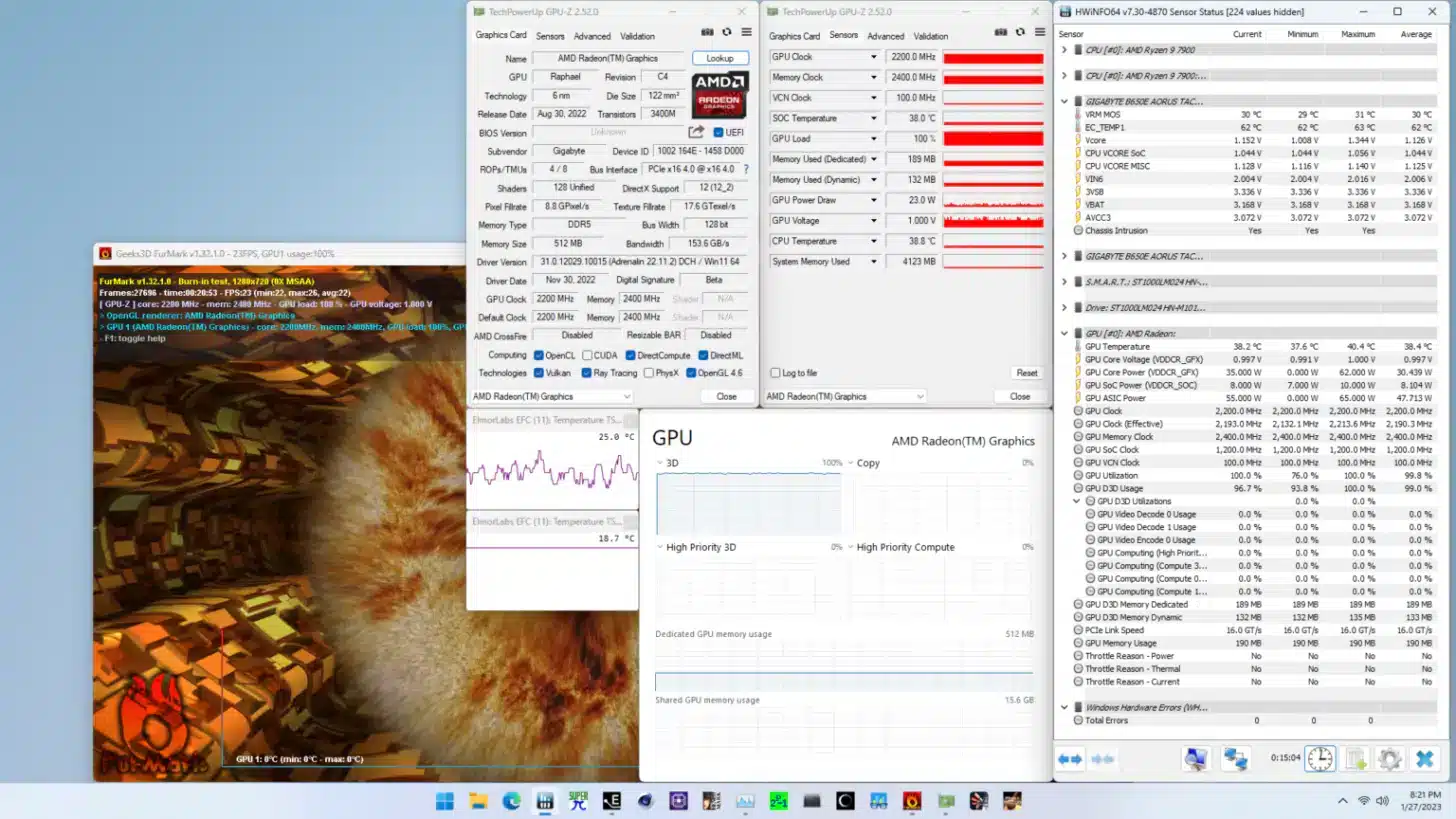Image resolution: width=1456 pixels, height=819 pixels.
Task: Open GPU selection dropdown in GPU-Z Sensors window
Action: tap(845, 396)
